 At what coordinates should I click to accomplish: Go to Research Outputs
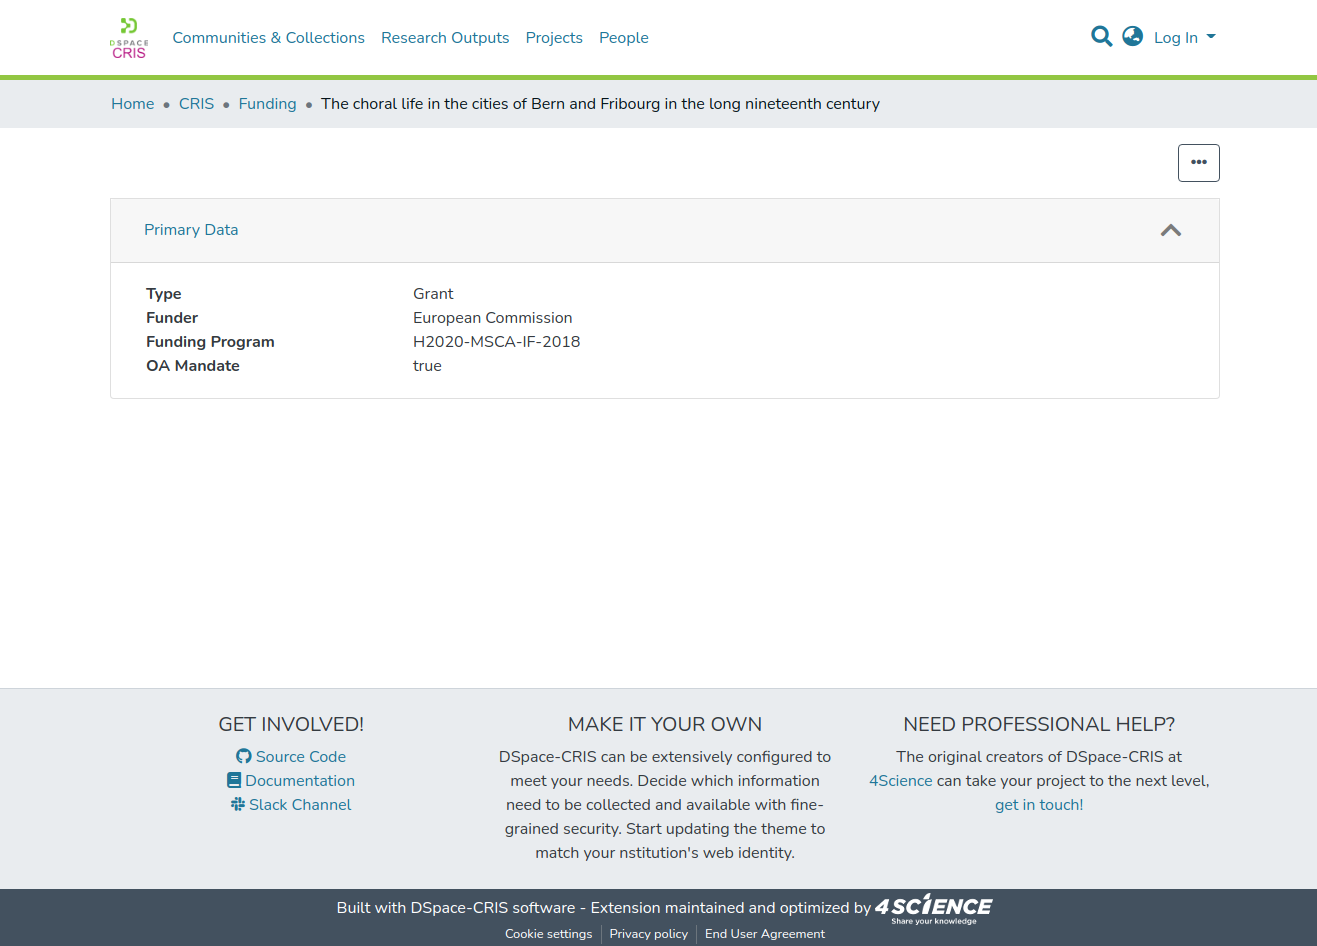click(x=445, y=38)
